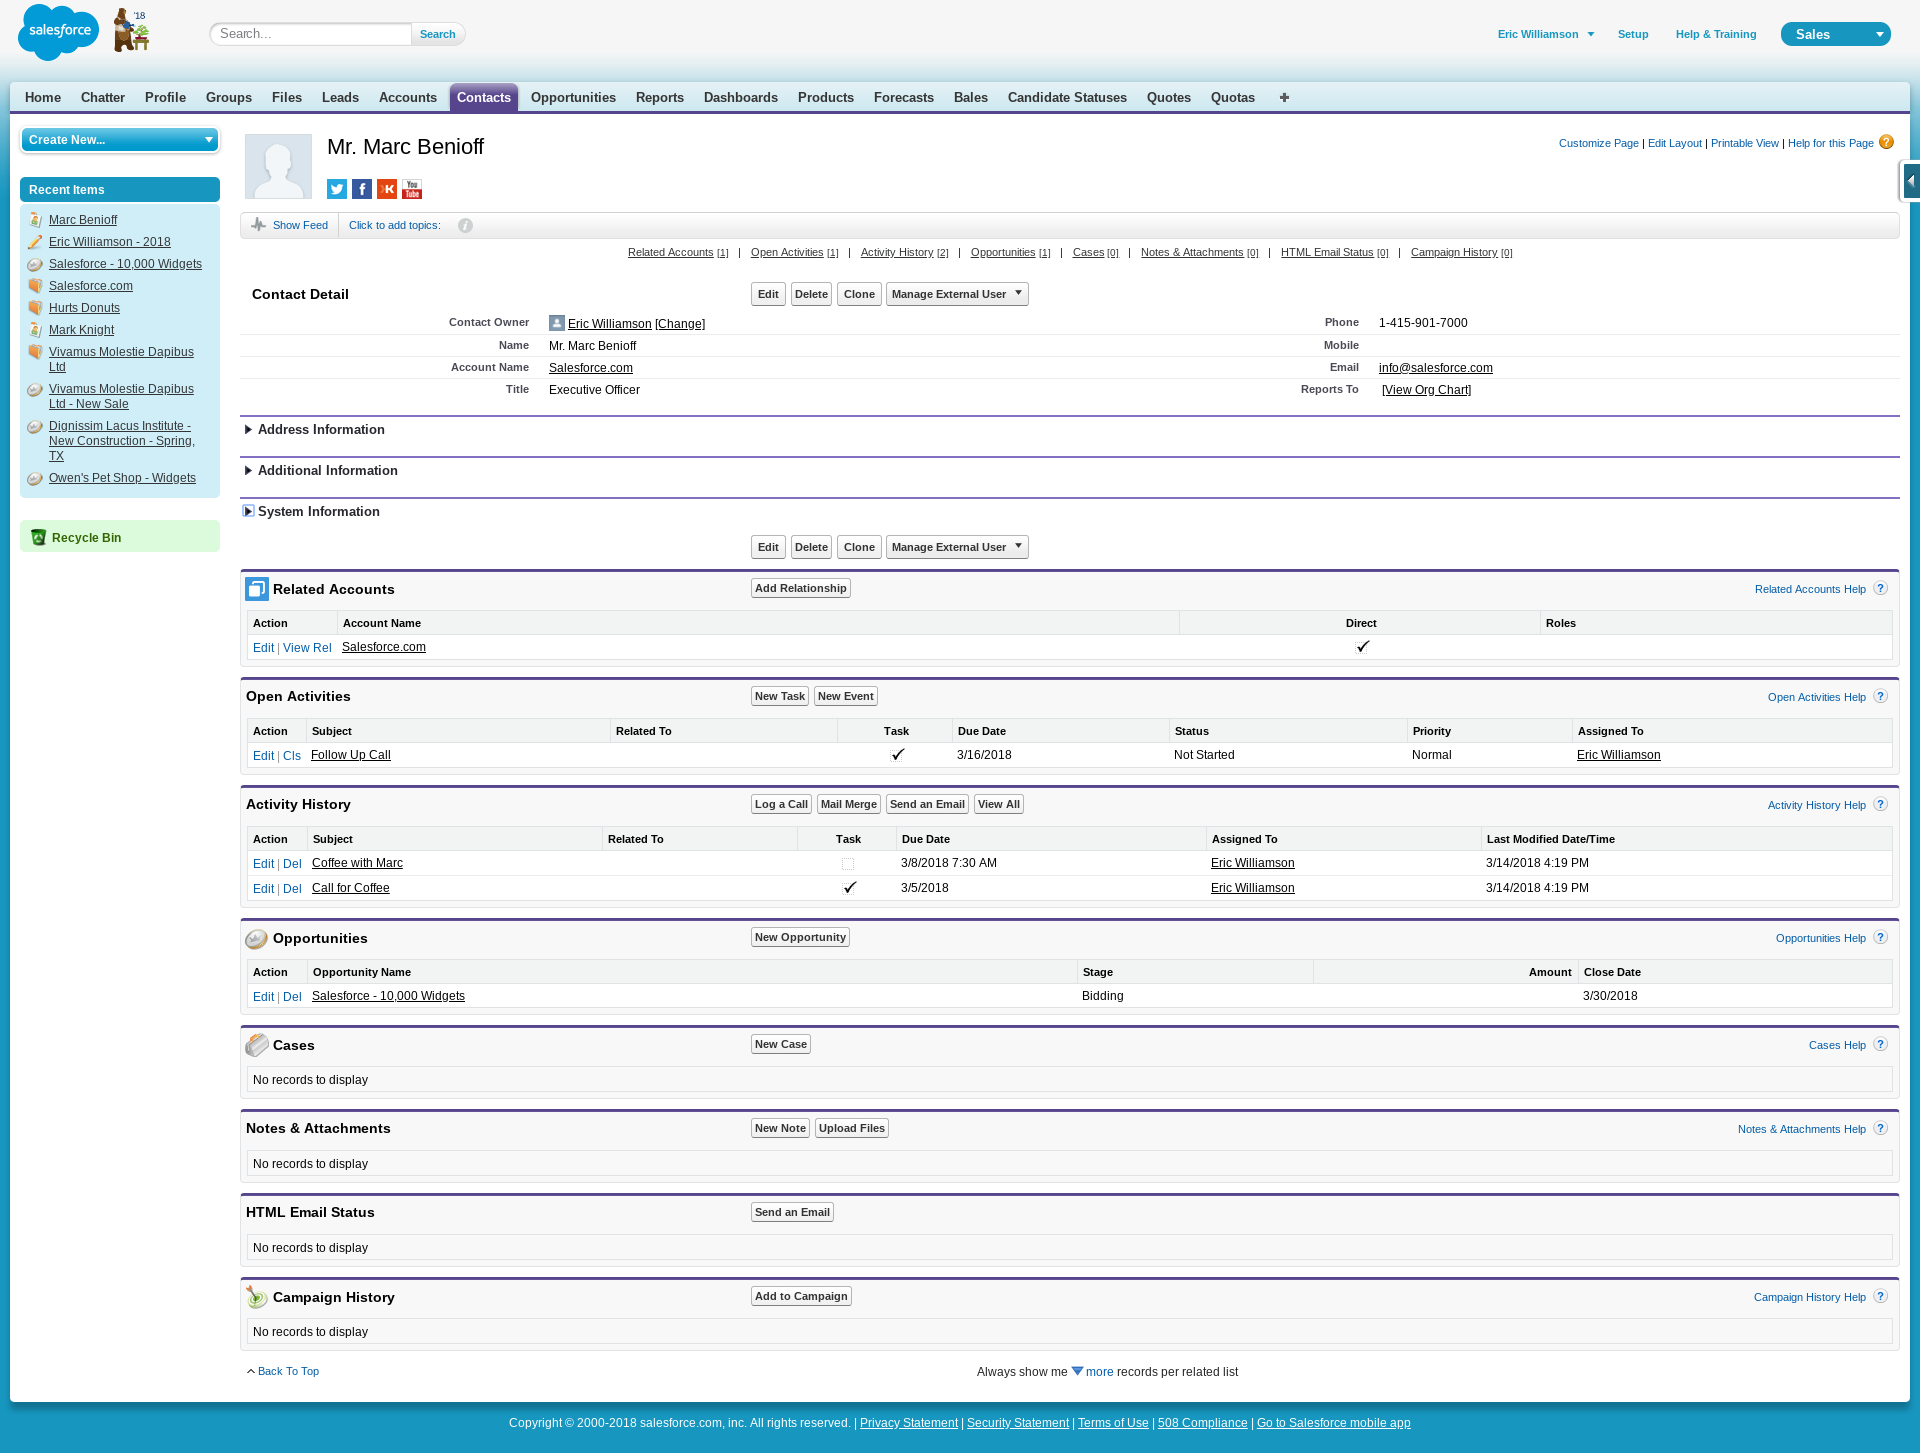Open top Manage External User dropdown

(957, 294)
